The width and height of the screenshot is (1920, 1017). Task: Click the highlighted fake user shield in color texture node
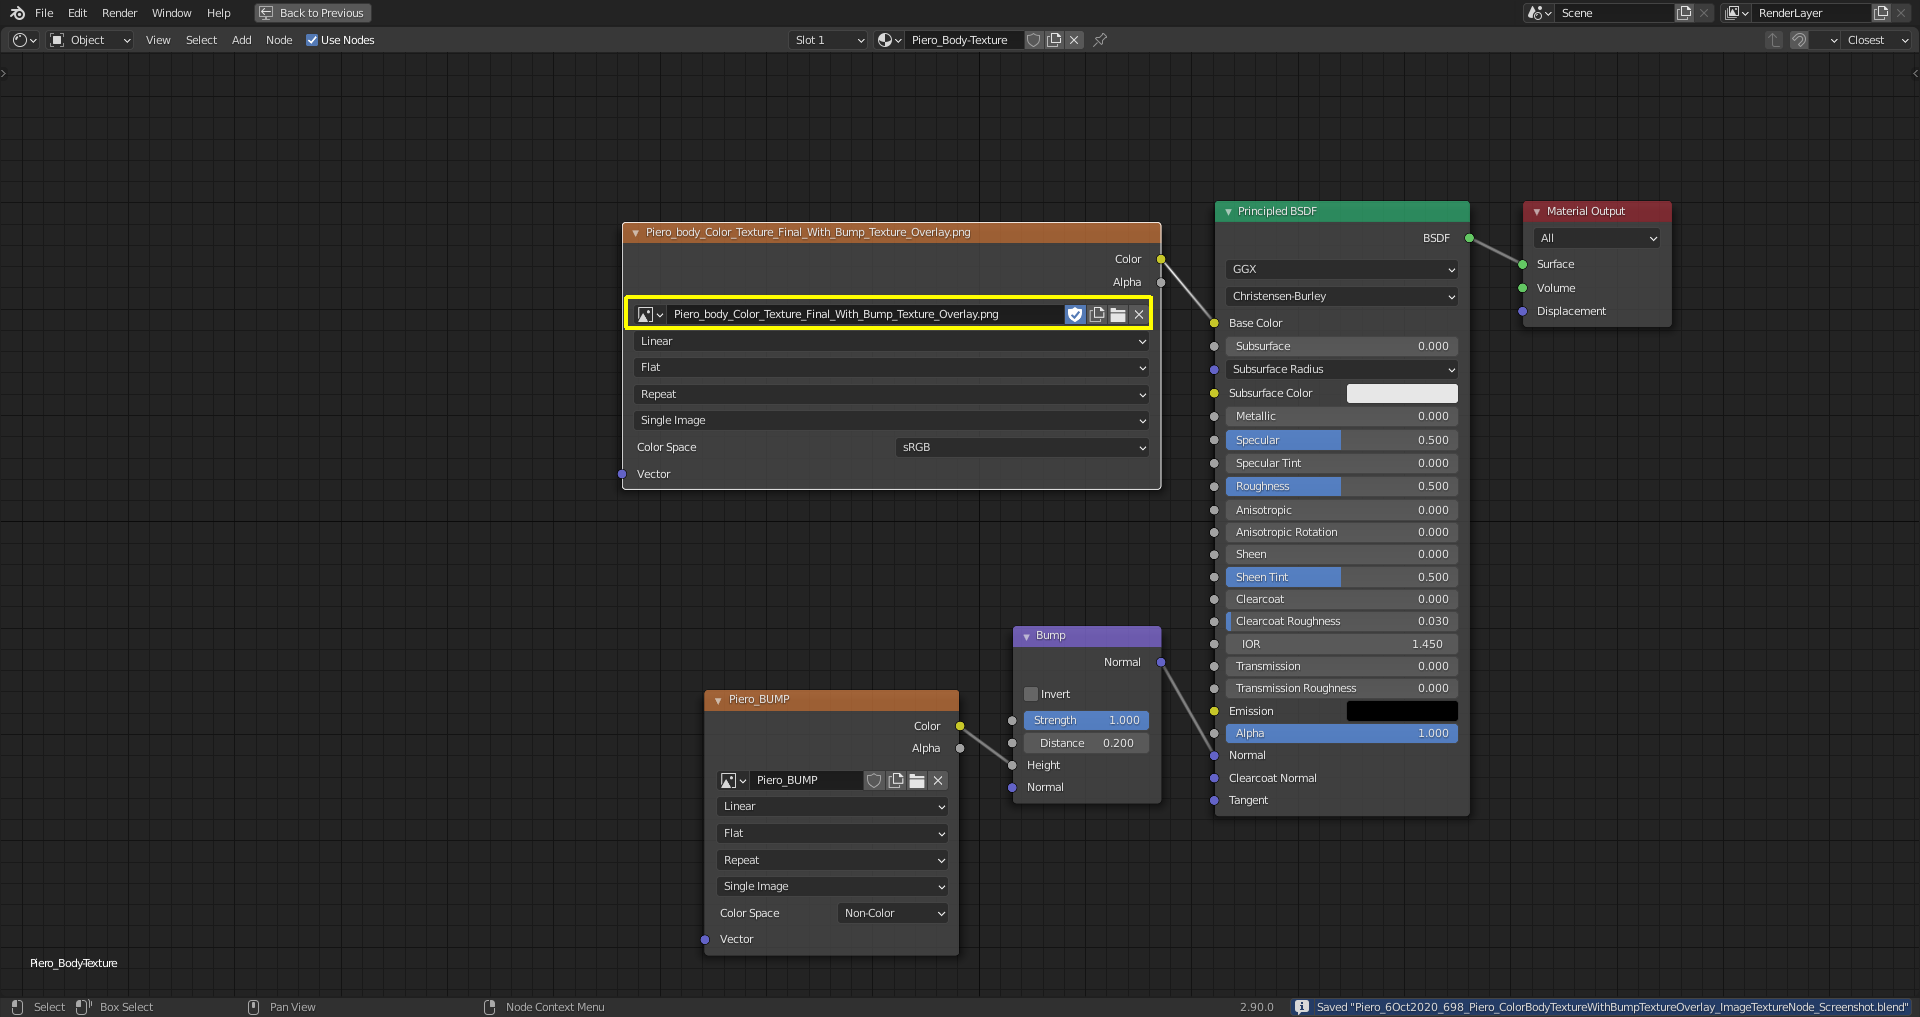[x=1075, y=314]
